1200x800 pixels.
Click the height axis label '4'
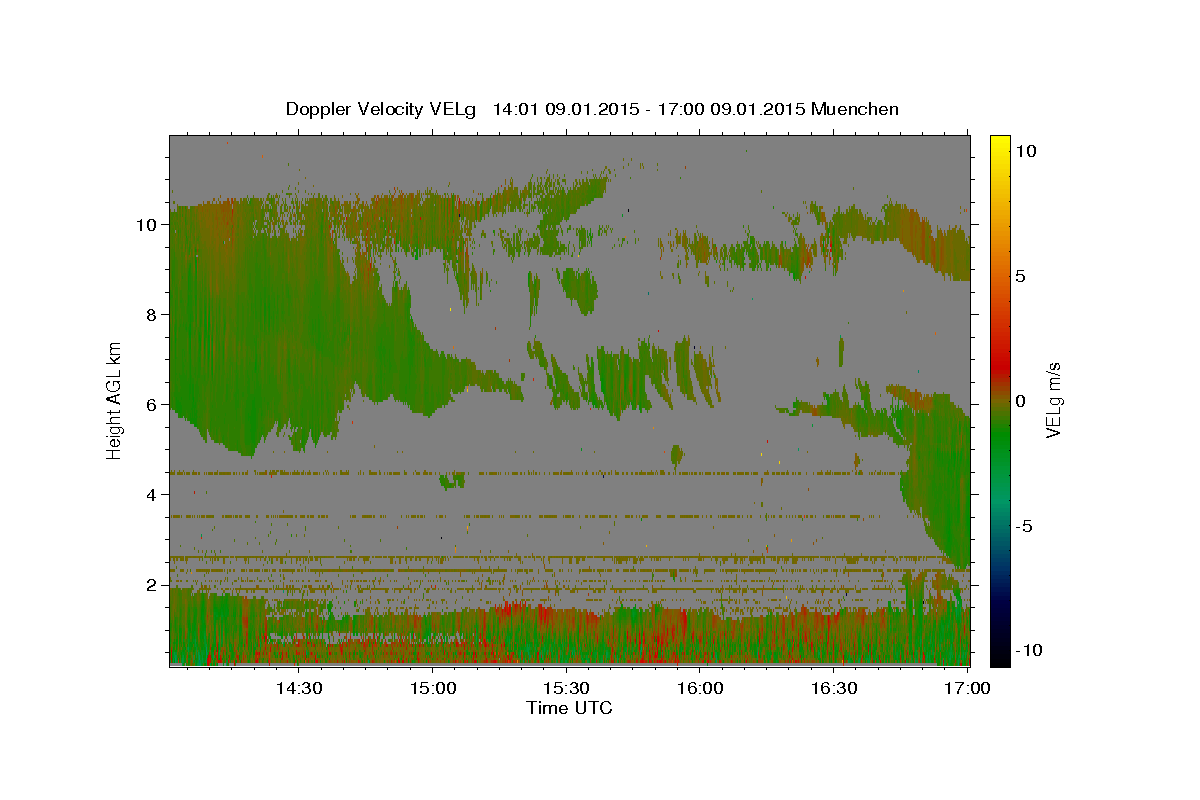tap(151, 495)
